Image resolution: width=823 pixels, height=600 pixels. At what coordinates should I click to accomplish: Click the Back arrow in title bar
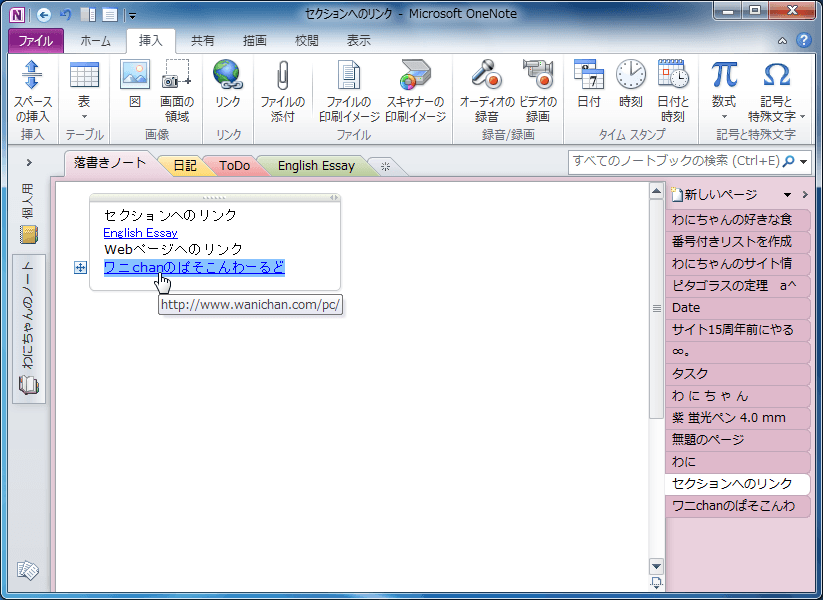(x=44, y=15)
